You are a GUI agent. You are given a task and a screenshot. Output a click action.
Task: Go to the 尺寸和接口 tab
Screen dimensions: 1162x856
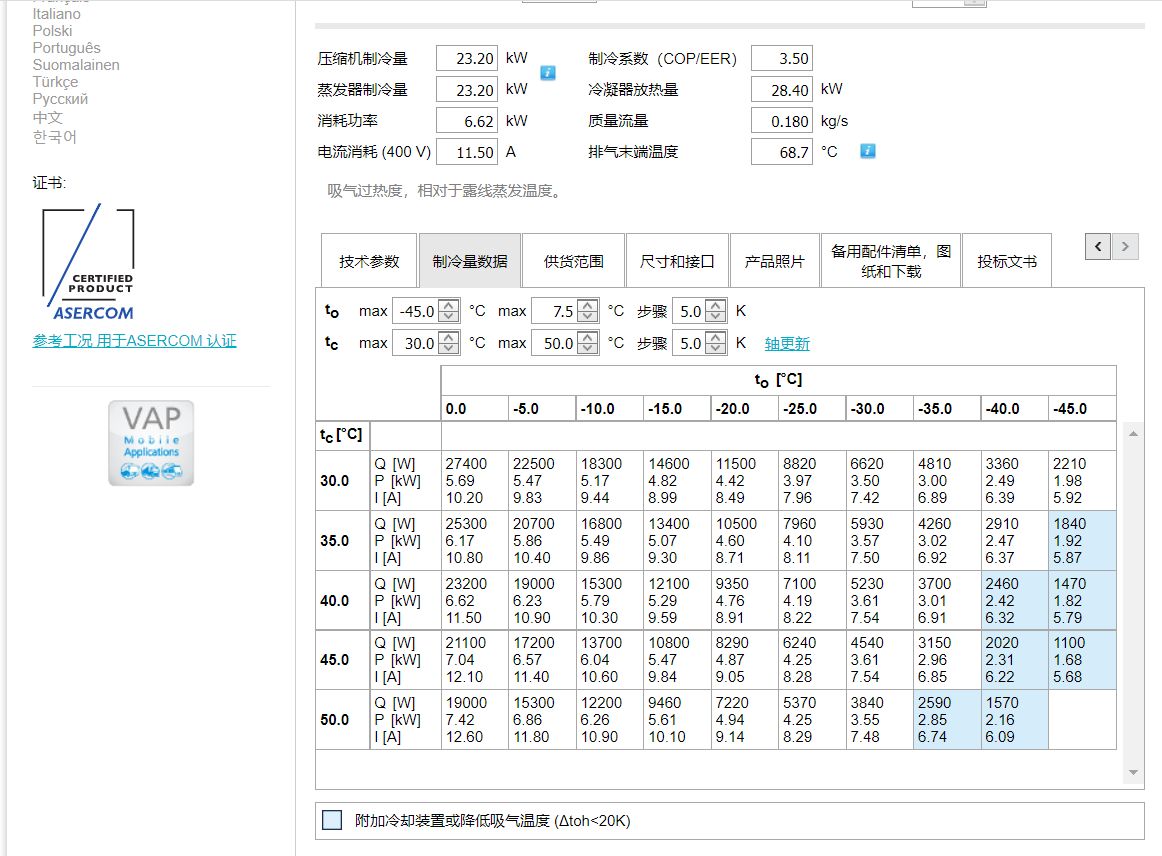[677, 261]
